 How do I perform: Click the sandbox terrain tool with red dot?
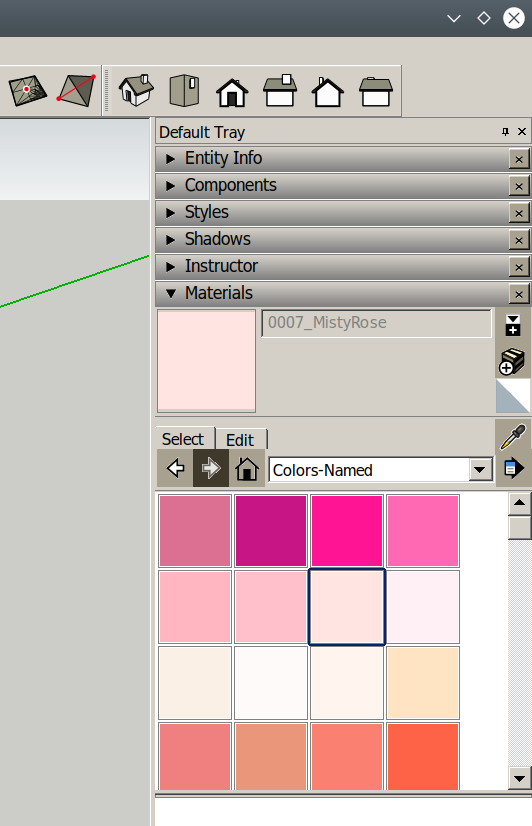coord(27,91)
